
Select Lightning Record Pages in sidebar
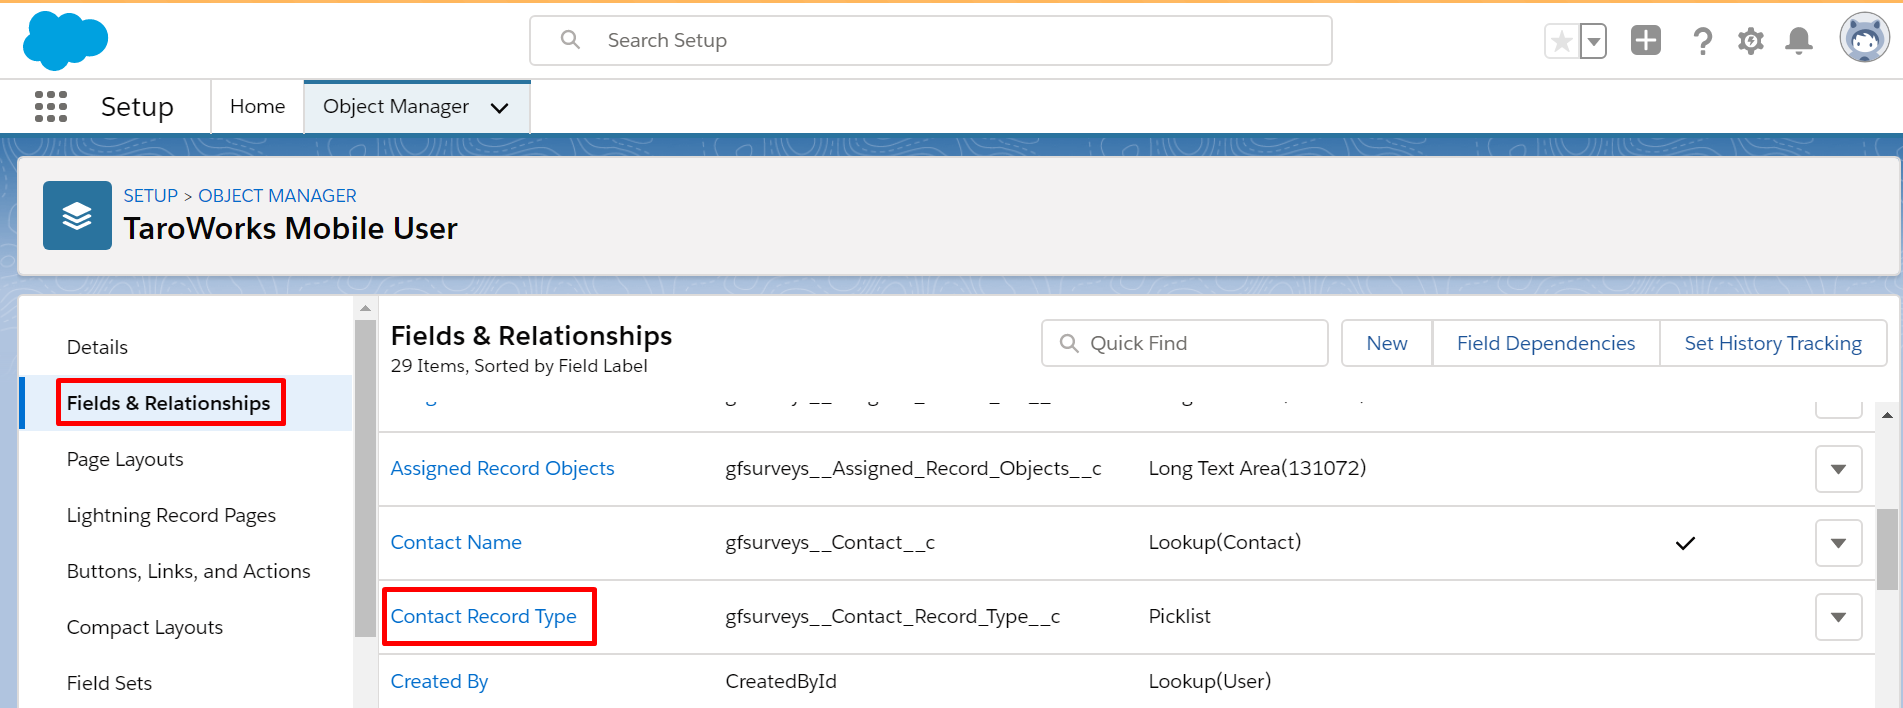tap(171, 515)
